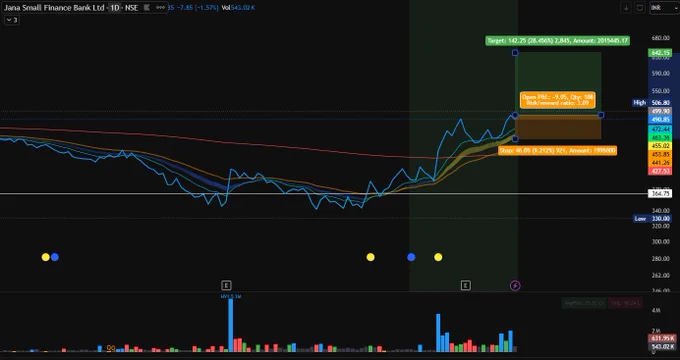Click the tallest blue volume bar labeled HVY
Image resolution: width=680 pixels, height=360 pixels.
pos(231,325)
